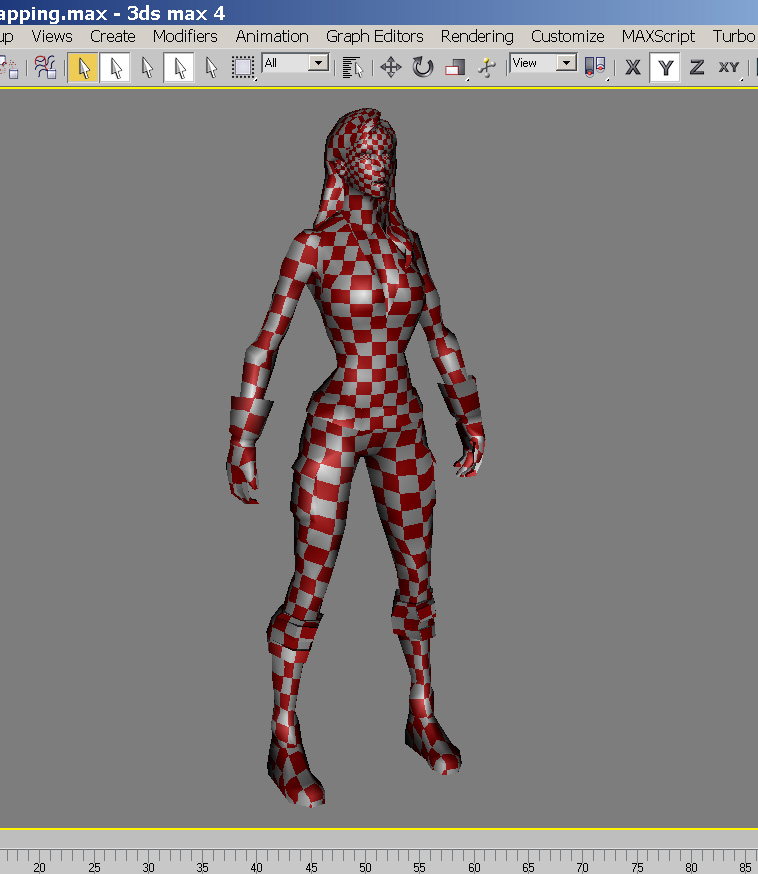Open the Rendering menu
This screenshot has height=874, width=758.
(x=477, y=36)
